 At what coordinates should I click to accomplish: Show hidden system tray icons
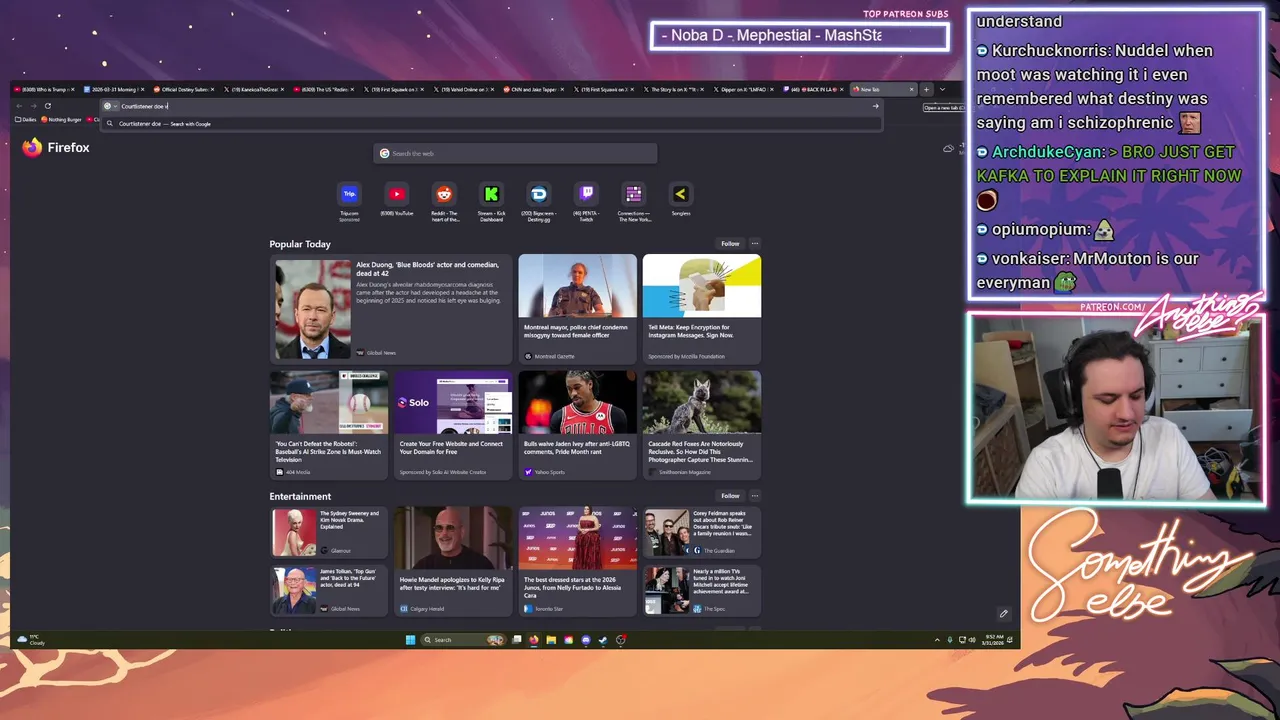[937, 640]
